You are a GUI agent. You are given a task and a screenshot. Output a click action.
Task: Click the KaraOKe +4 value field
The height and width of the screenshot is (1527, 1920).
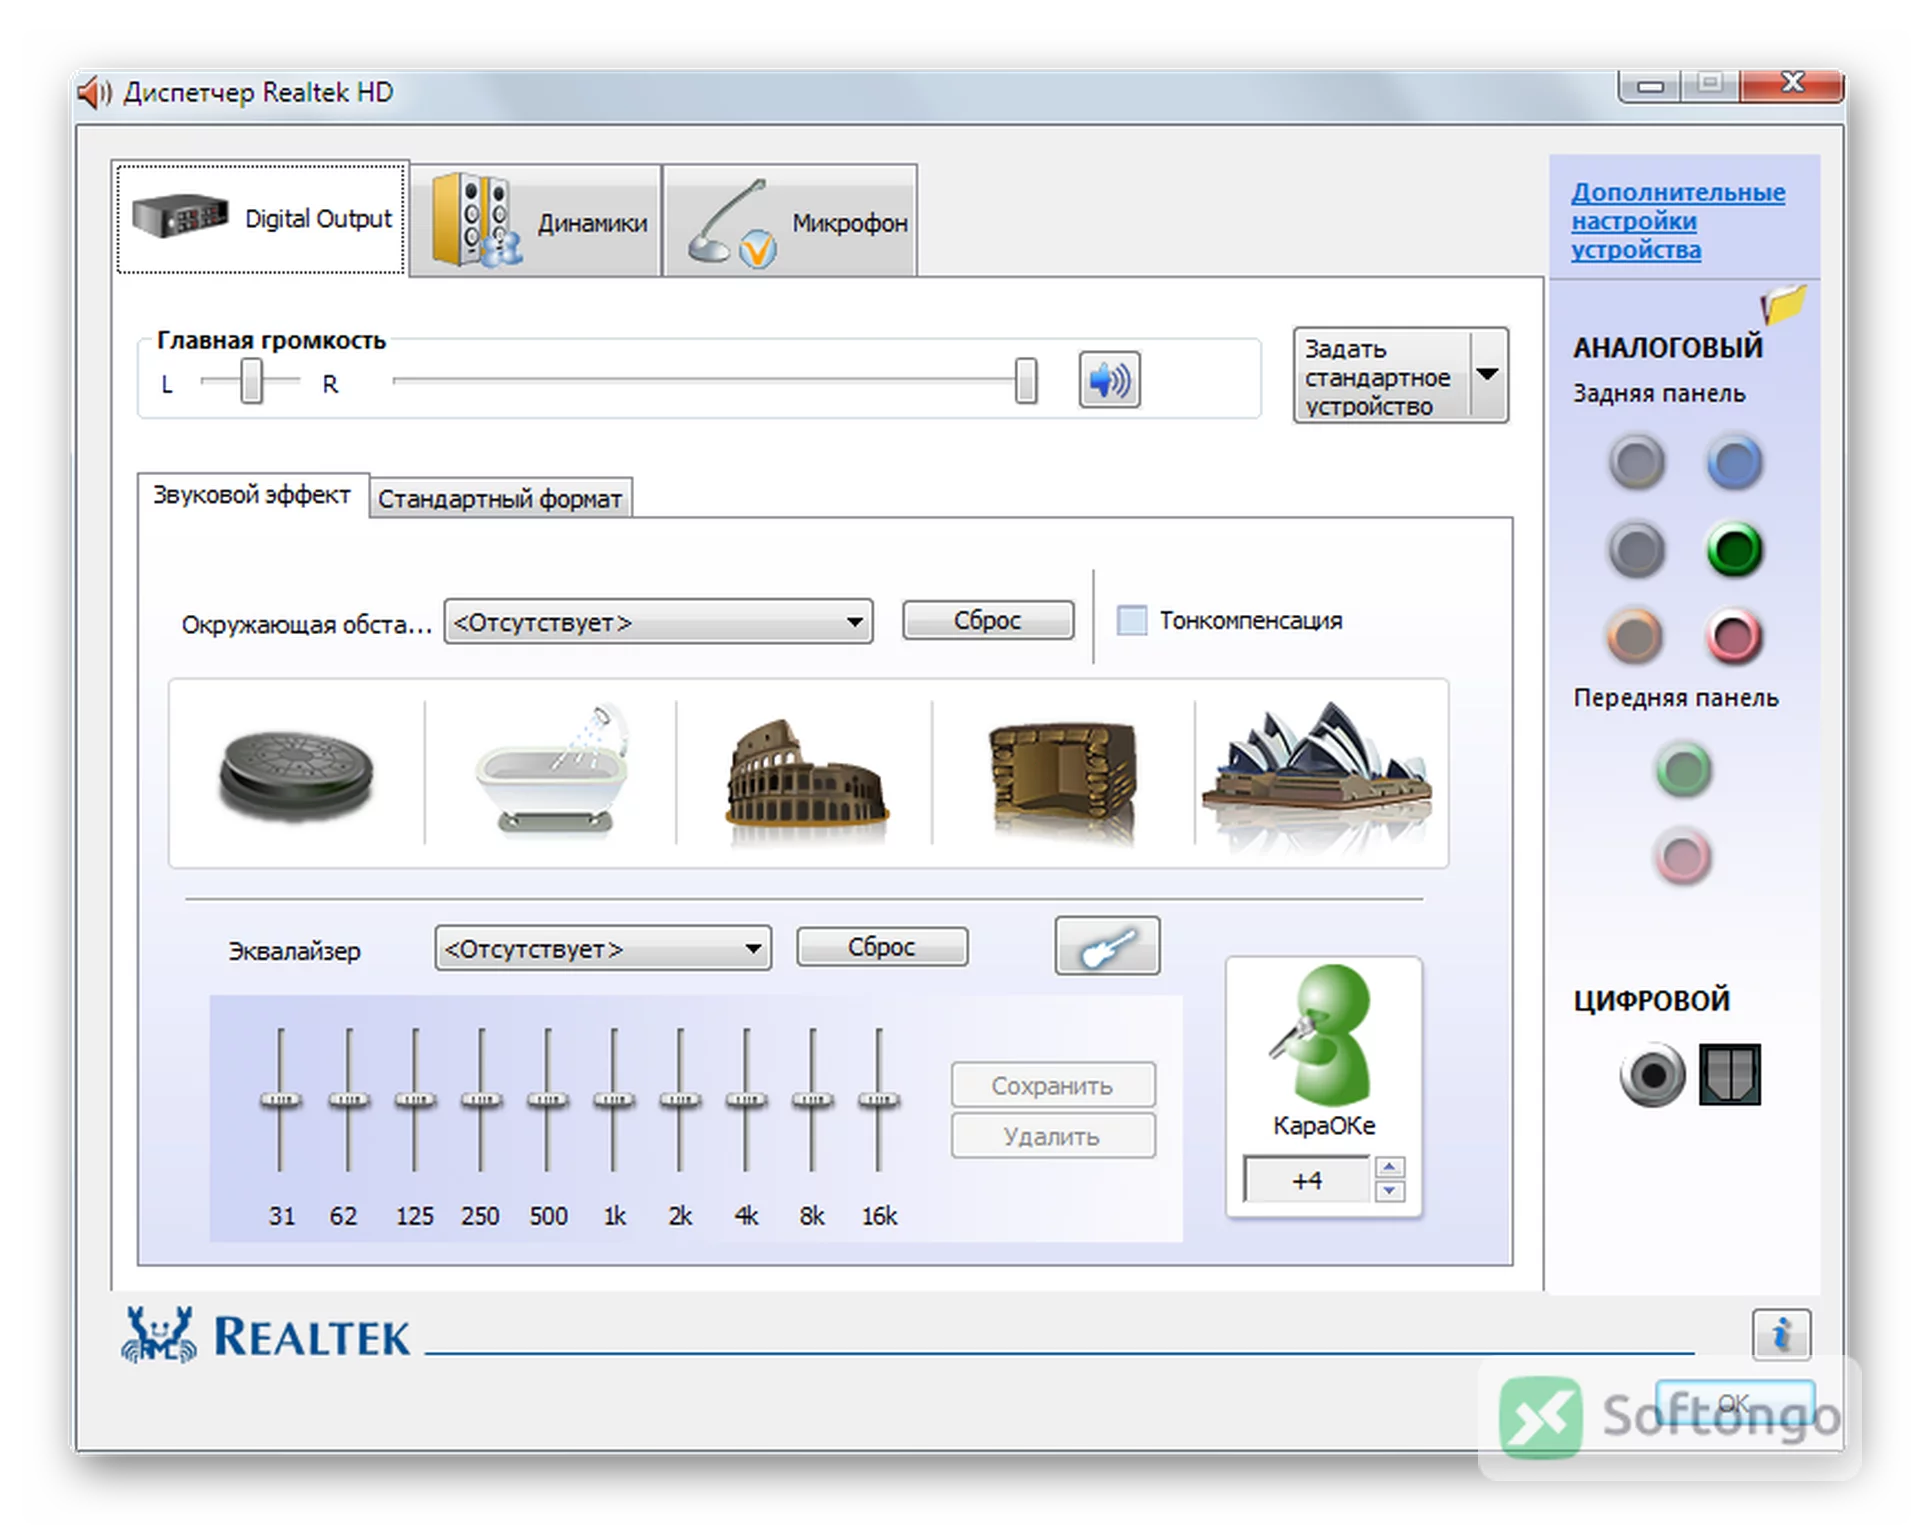click(x=1307, y=1180)
